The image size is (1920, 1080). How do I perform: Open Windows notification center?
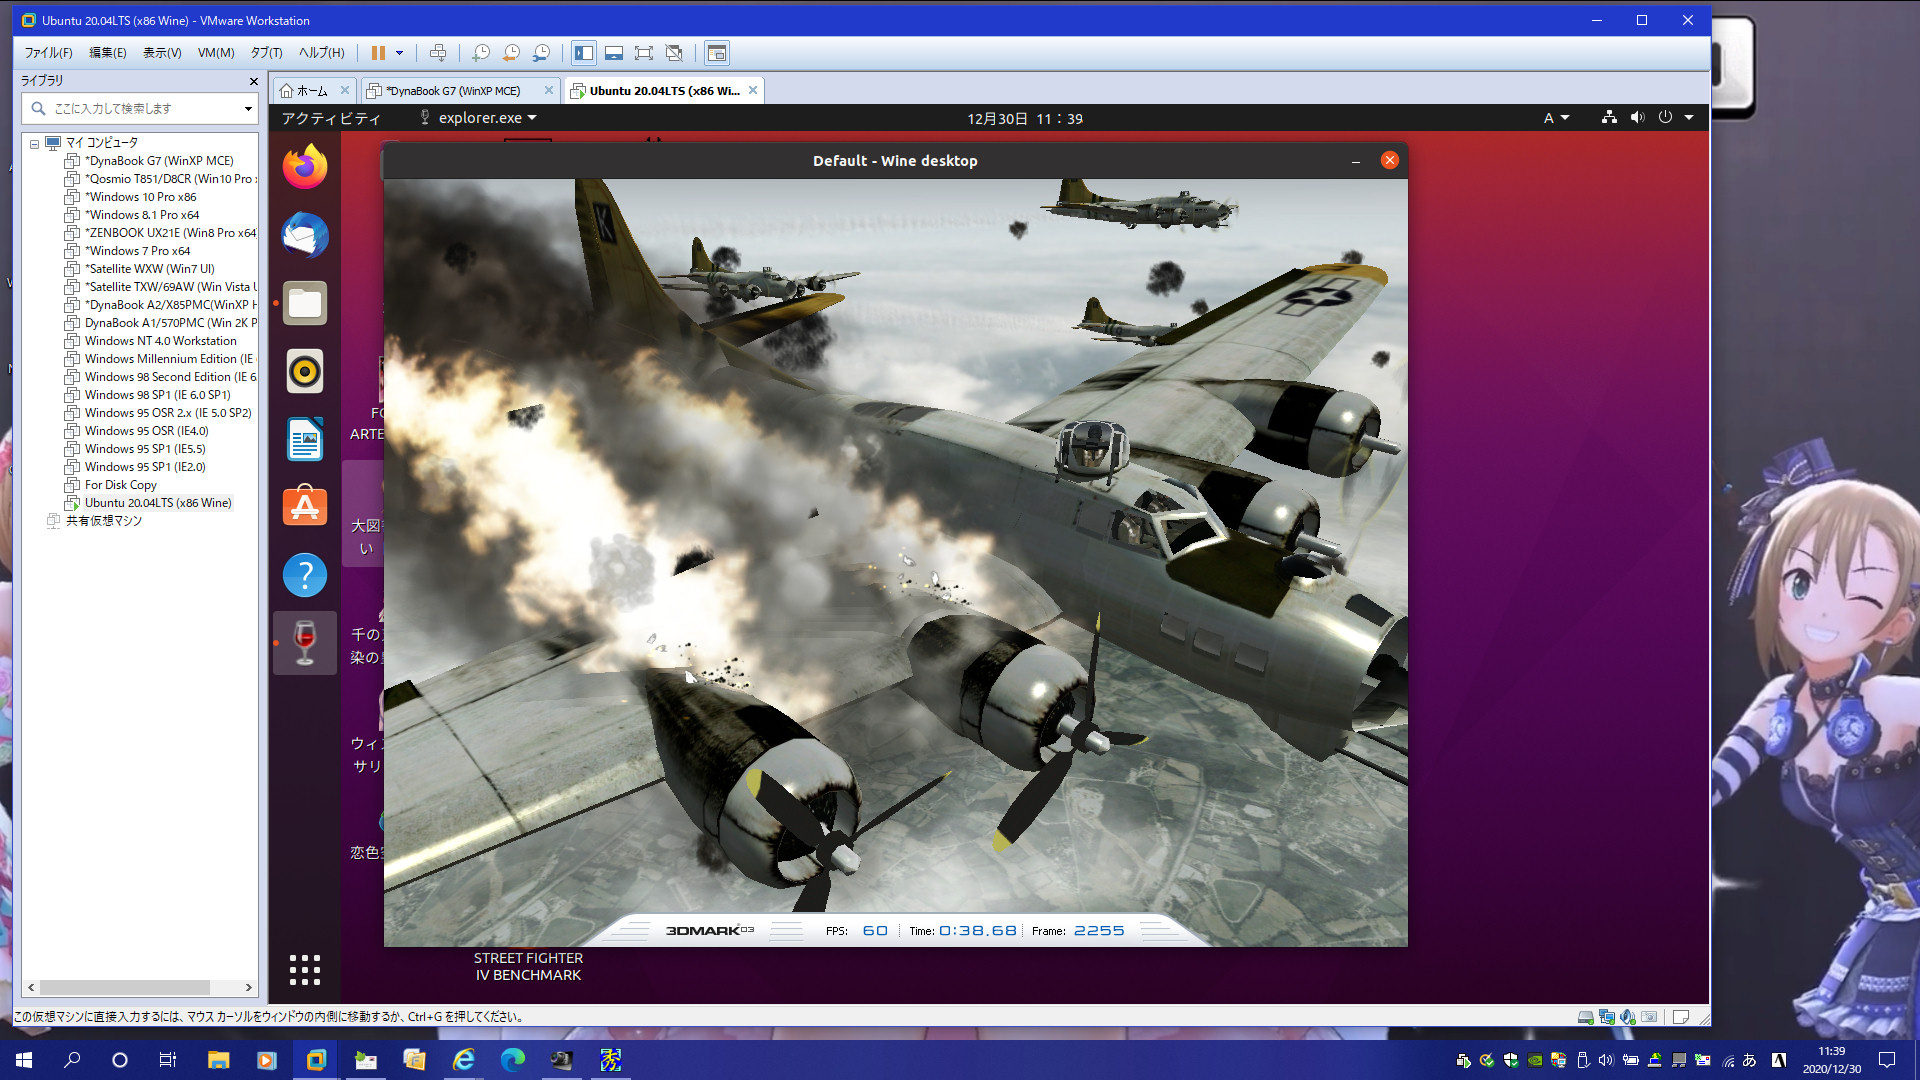click(1887, 1060)
